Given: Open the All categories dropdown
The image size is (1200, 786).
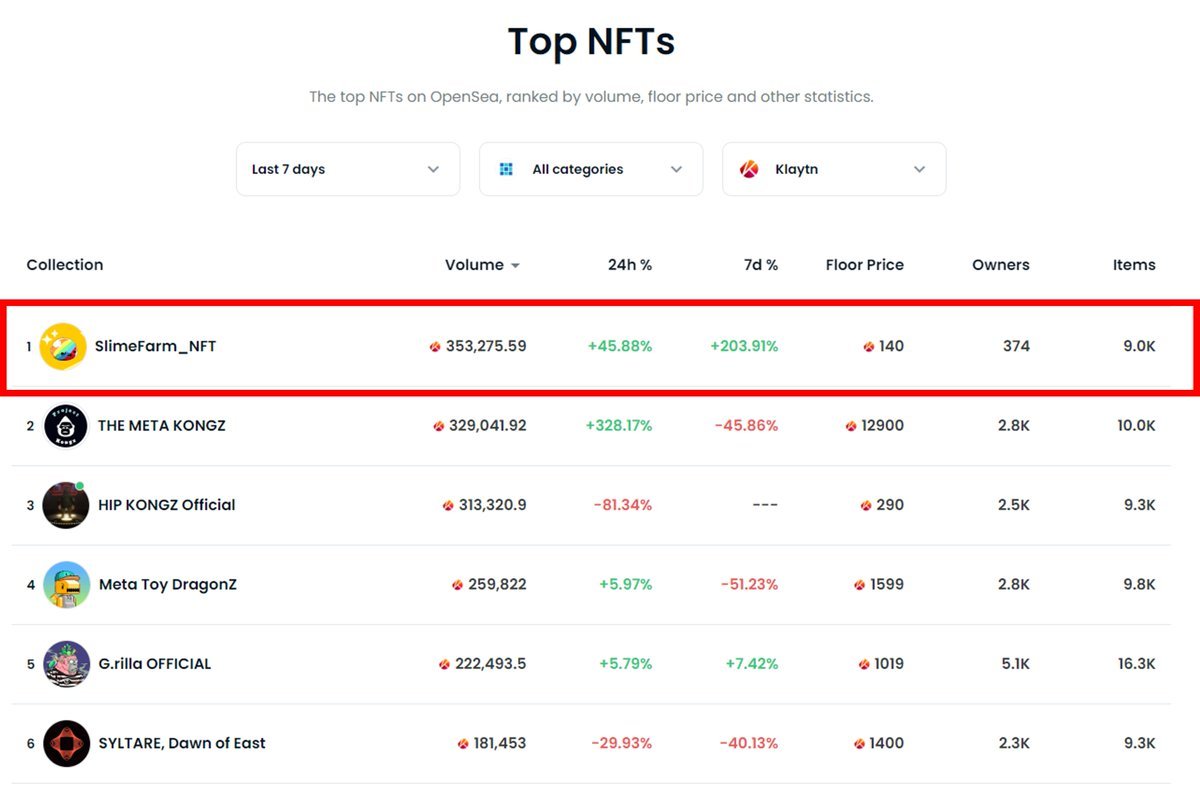Looking at the screenshot, I should pos(591,169).
